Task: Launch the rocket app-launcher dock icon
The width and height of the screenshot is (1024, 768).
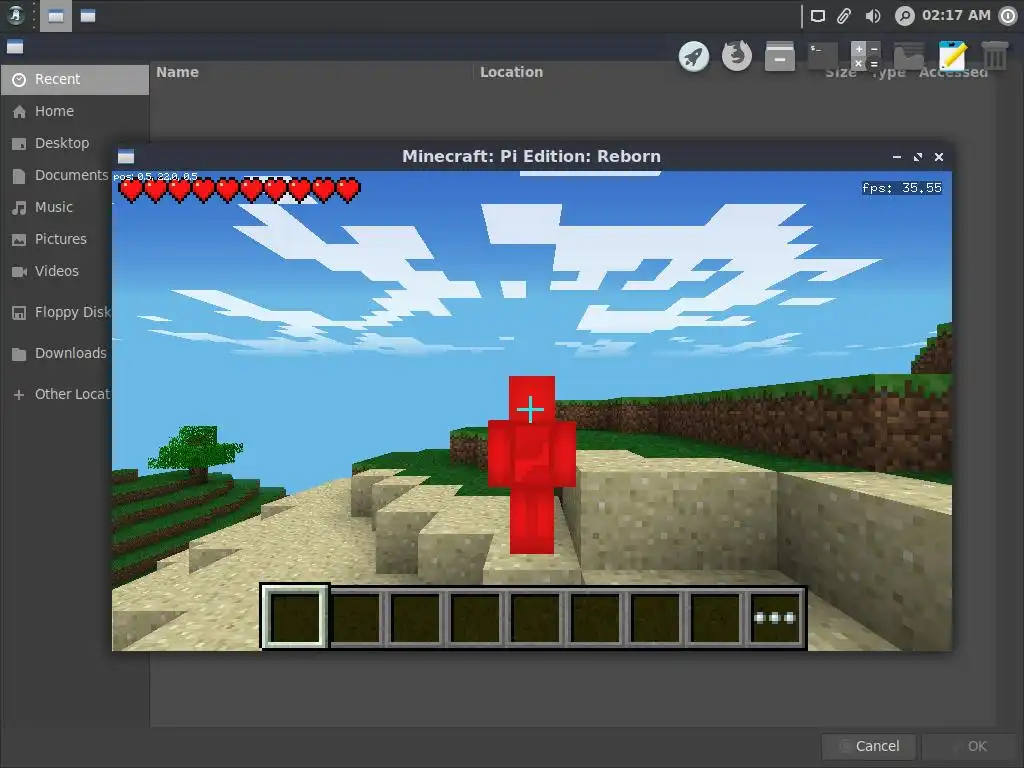Action: pos(694,56)
